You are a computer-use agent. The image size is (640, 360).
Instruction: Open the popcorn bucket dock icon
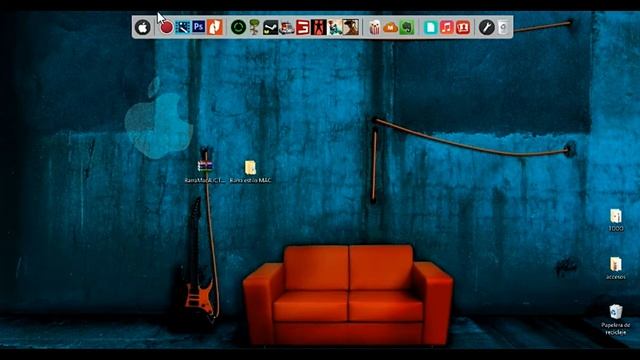click(374, 27)
